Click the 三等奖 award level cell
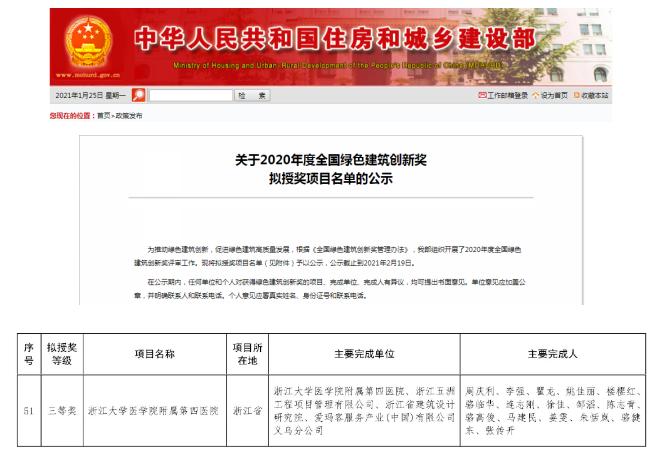The image size is (668, 471). 62,411
